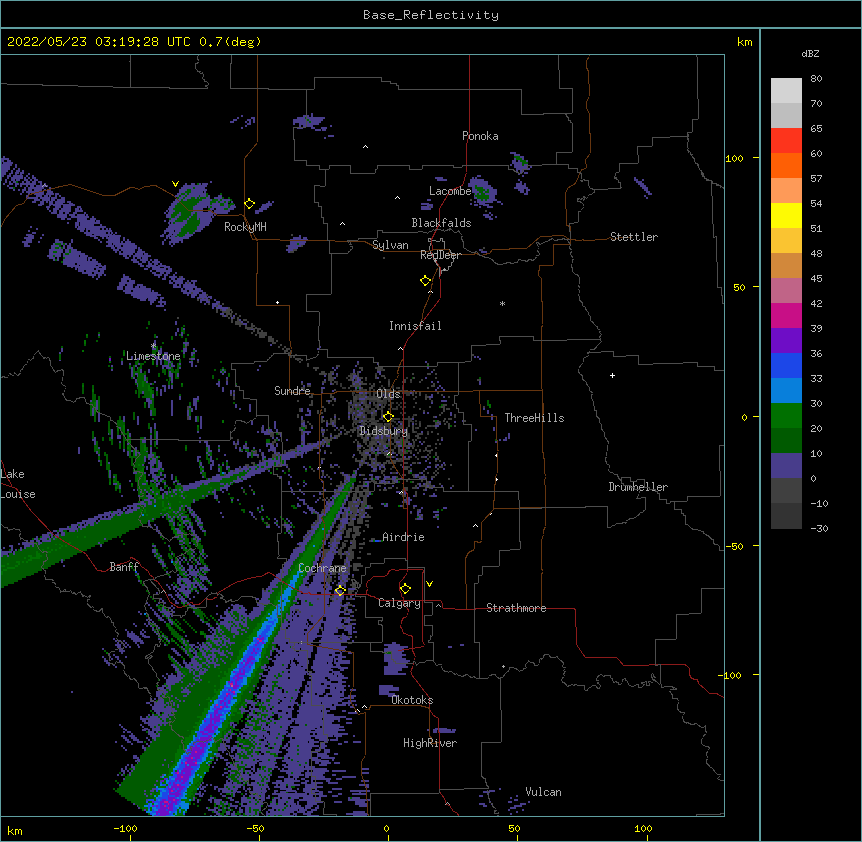Pick the red 60–65 dBZ legend swatch
The height and width of the screenshot is (842, 862).
coord(786,141)
